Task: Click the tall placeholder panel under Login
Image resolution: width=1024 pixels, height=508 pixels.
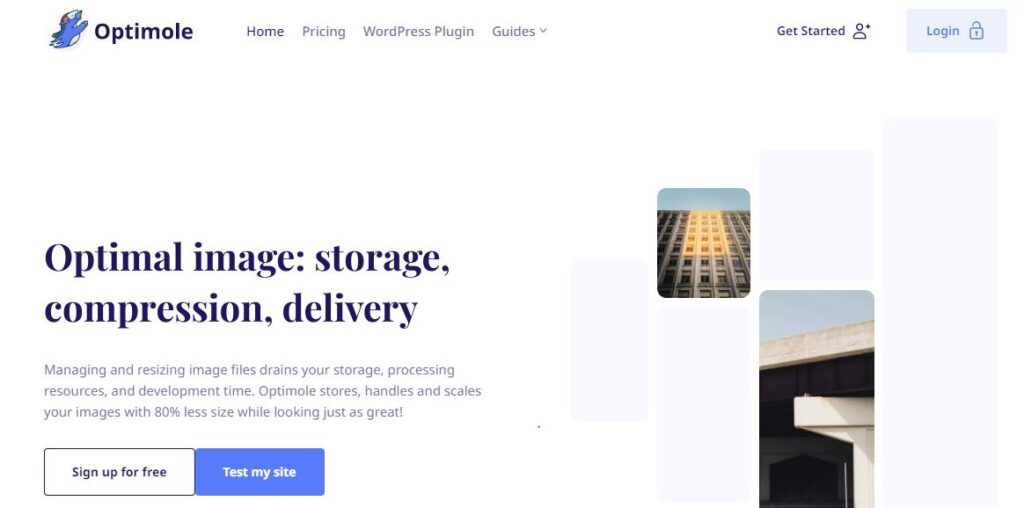Action: pyautogui.click(x=940, y=313)
